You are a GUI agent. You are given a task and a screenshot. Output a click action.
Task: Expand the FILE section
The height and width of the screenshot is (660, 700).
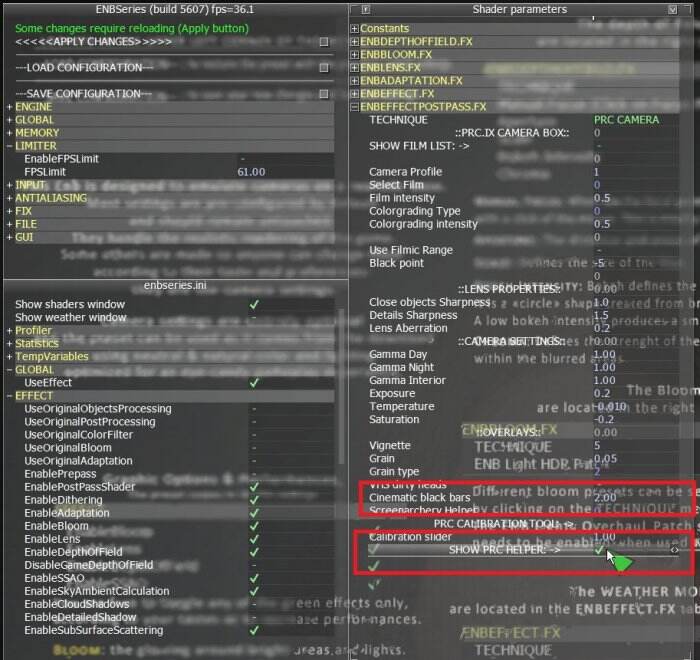click(9, 224)
